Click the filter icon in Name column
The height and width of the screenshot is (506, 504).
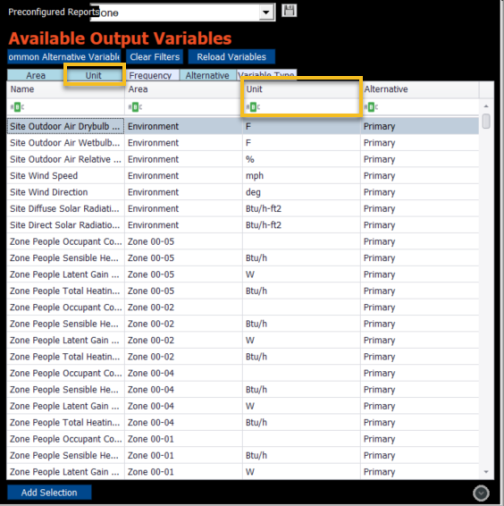click(17, 107)
